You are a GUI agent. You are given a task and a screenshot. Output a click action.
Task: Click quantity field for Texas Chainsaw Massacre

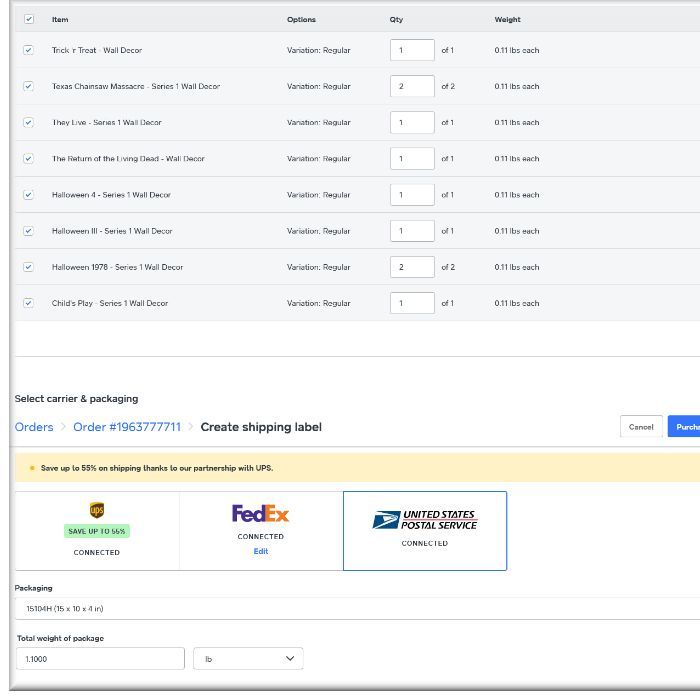point(411,87)
